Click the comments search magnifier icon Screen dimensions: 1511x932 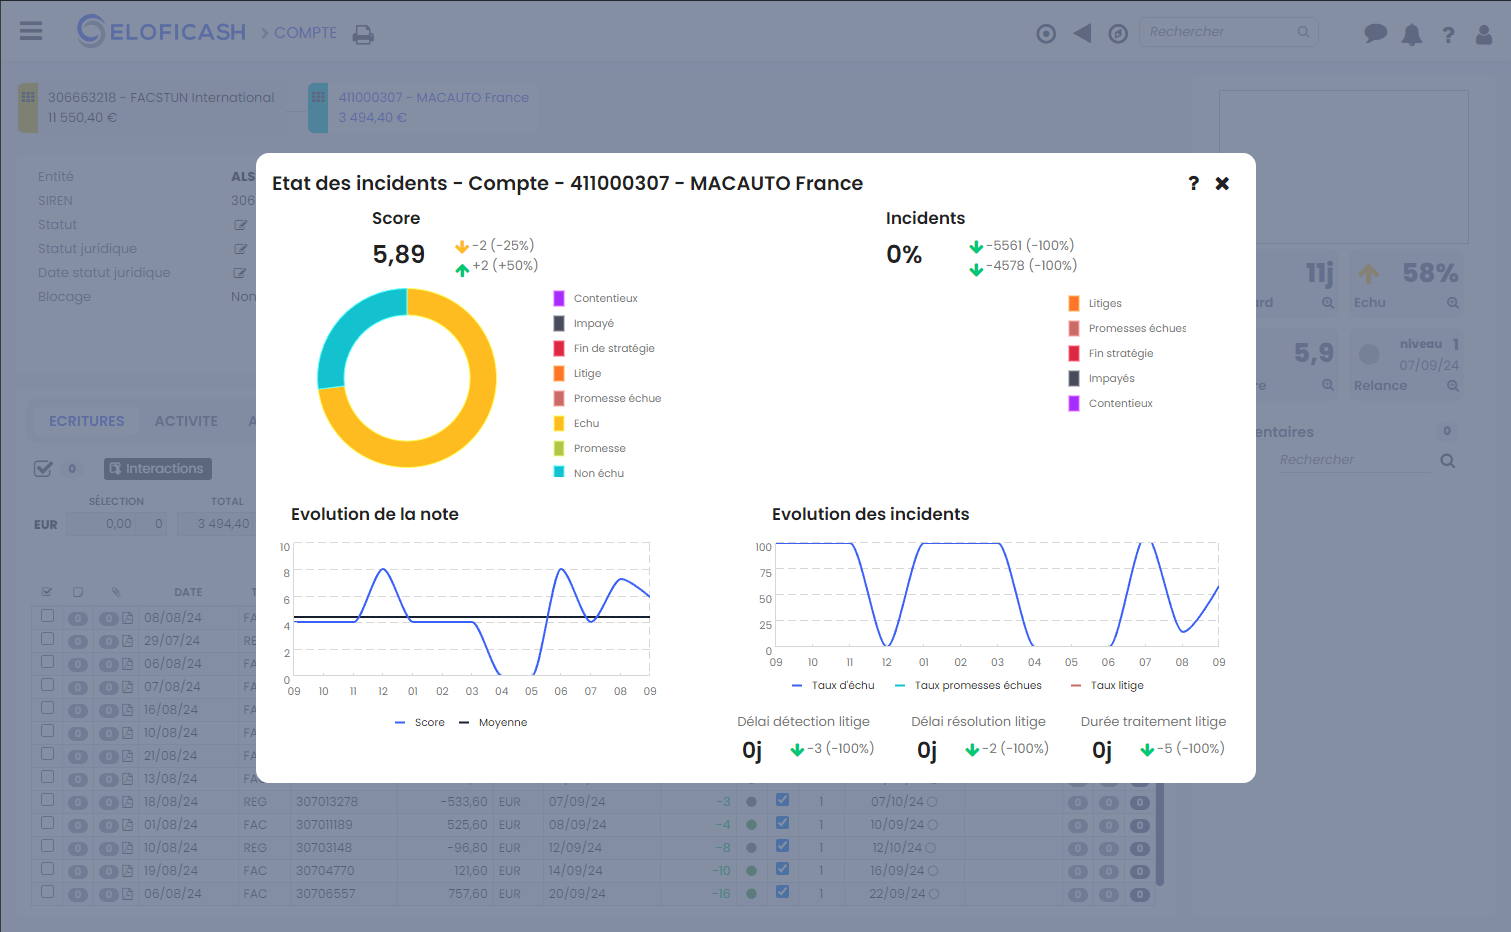1447,461
